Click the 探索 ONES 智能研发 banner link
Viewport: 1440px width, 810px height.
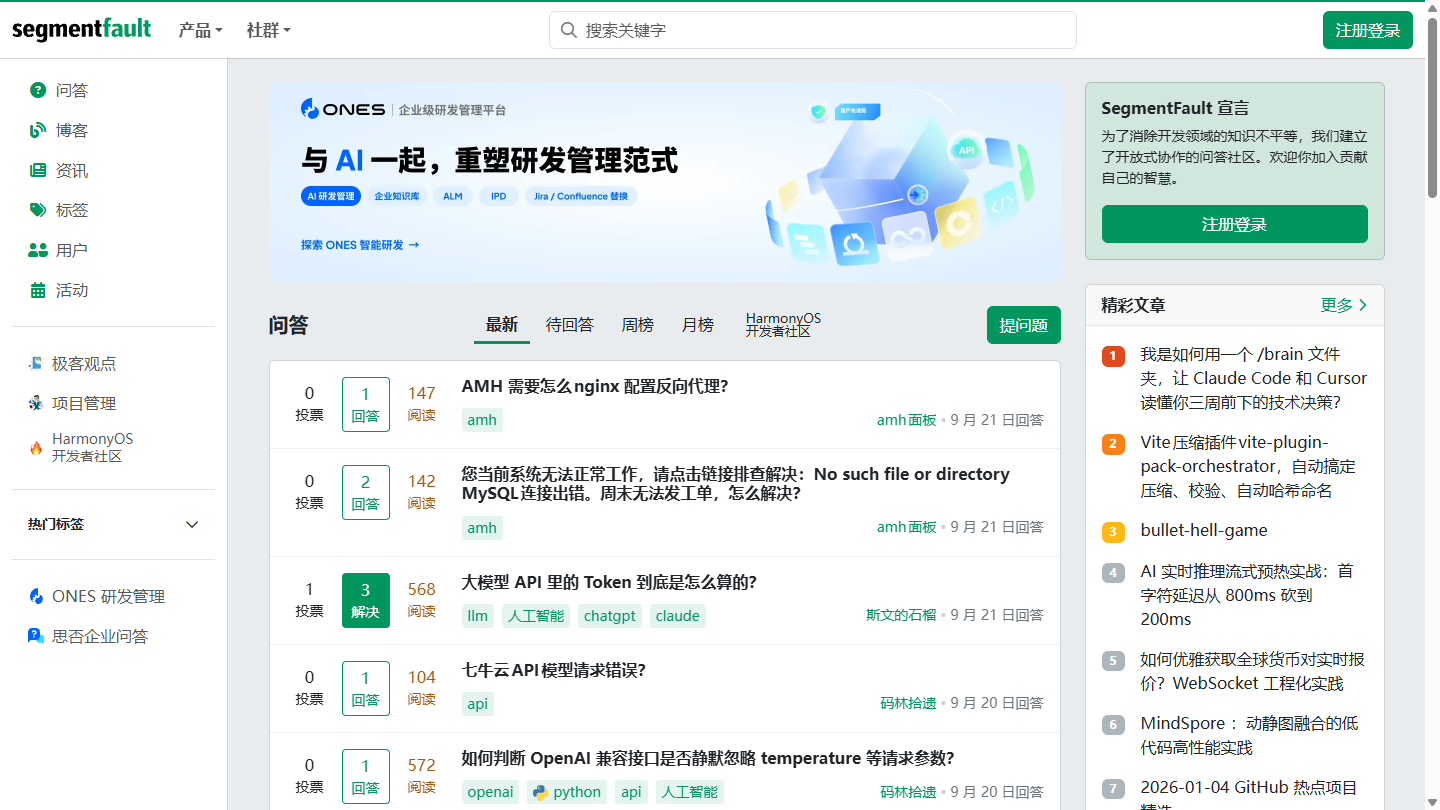360,244
